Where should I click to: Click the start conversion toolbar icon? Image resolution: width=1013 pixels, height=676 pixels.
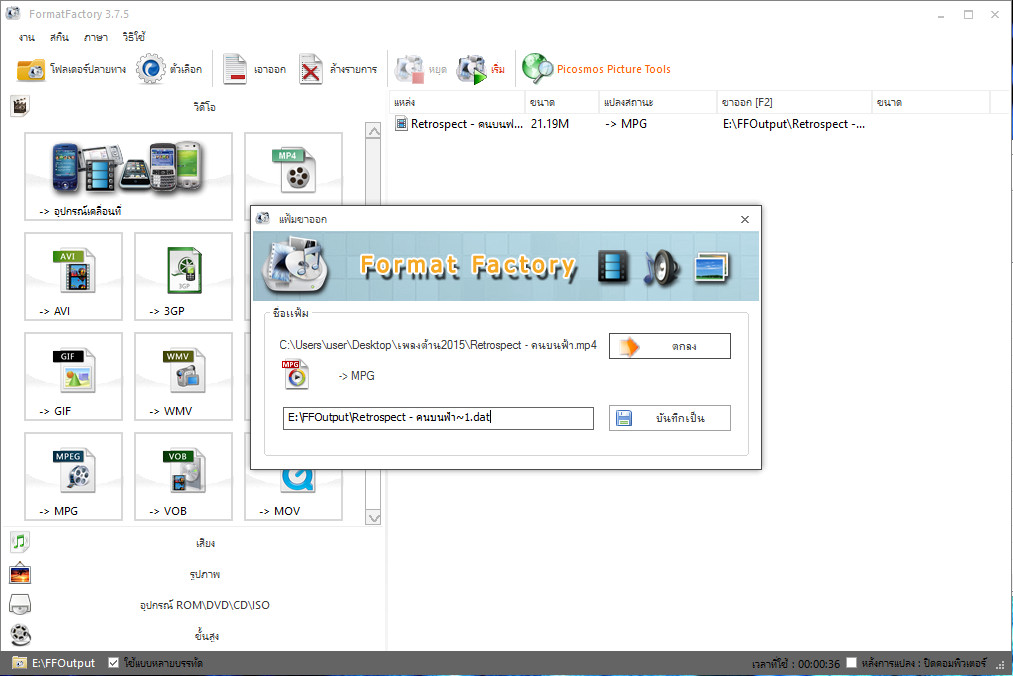tap(472, 69)
